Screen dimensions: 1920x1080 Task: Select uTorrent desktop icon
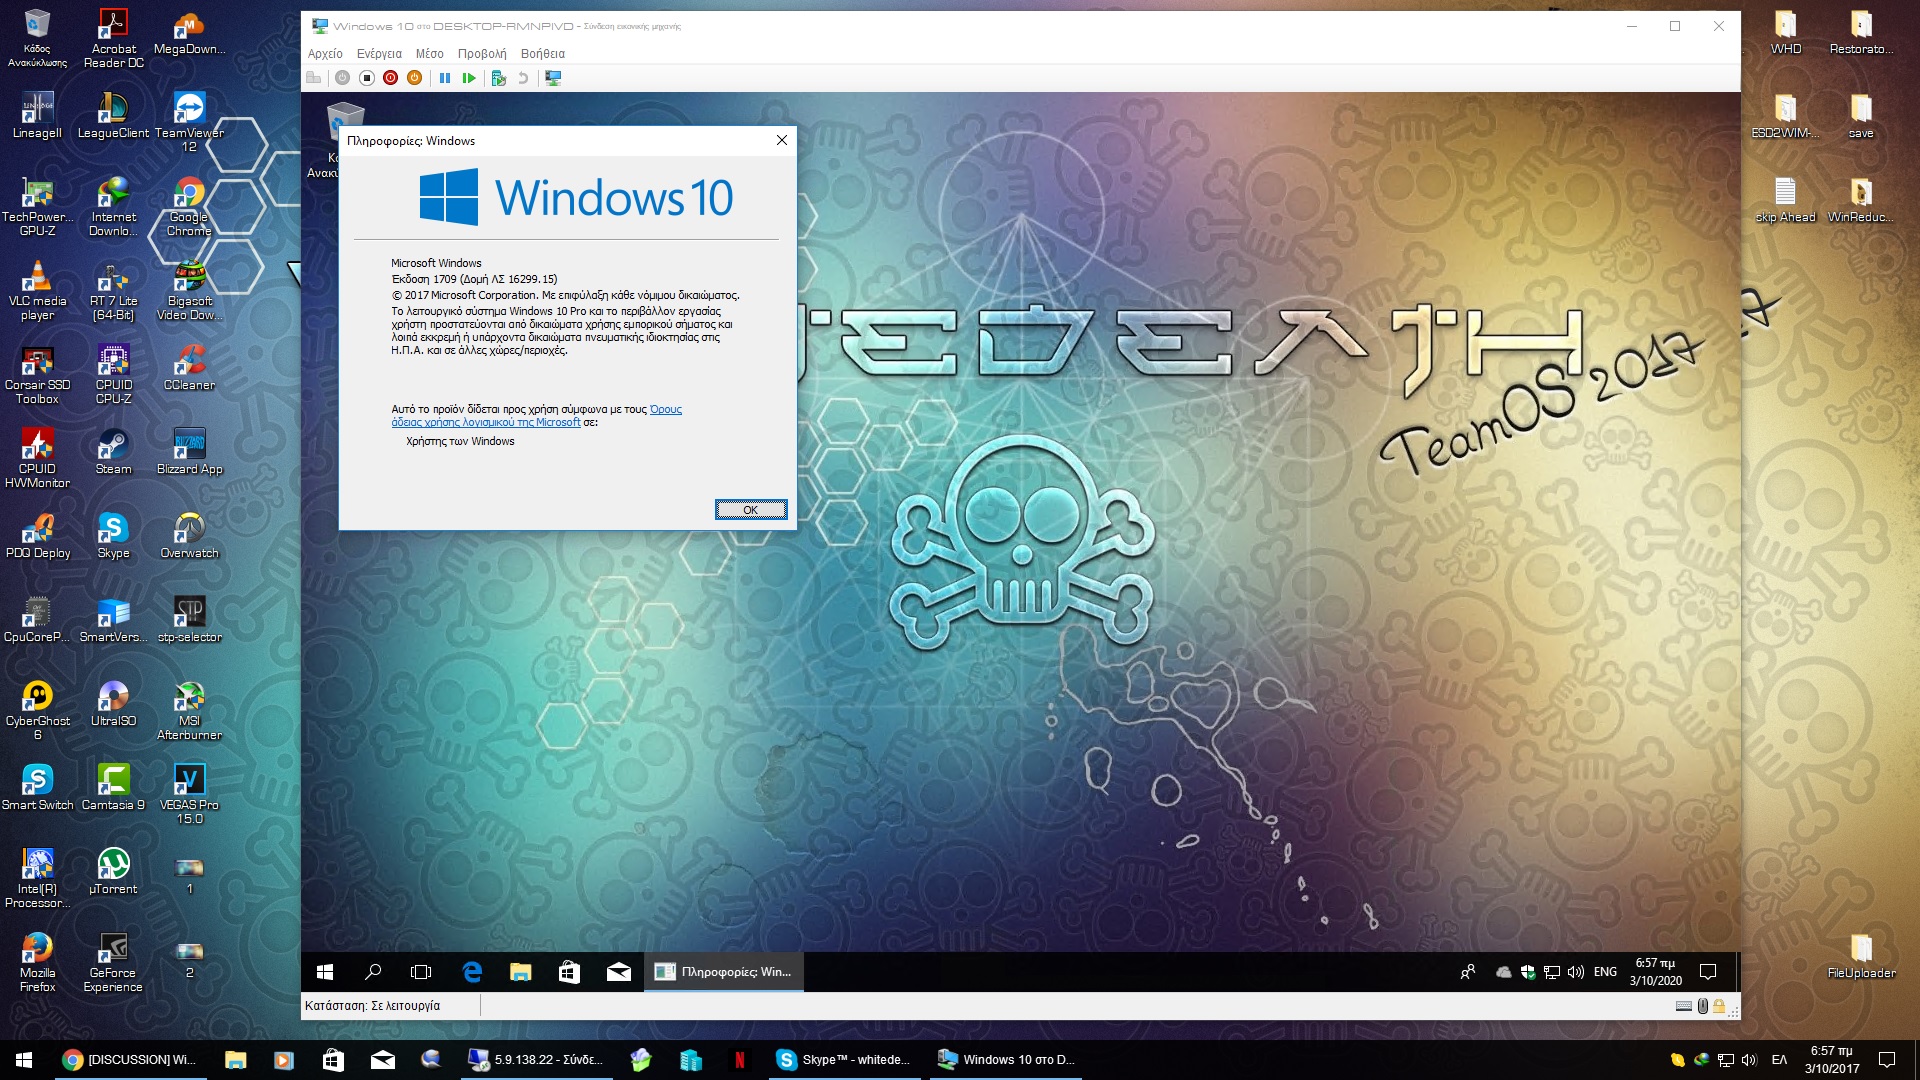pyautogui.click(x=113, y=872)
